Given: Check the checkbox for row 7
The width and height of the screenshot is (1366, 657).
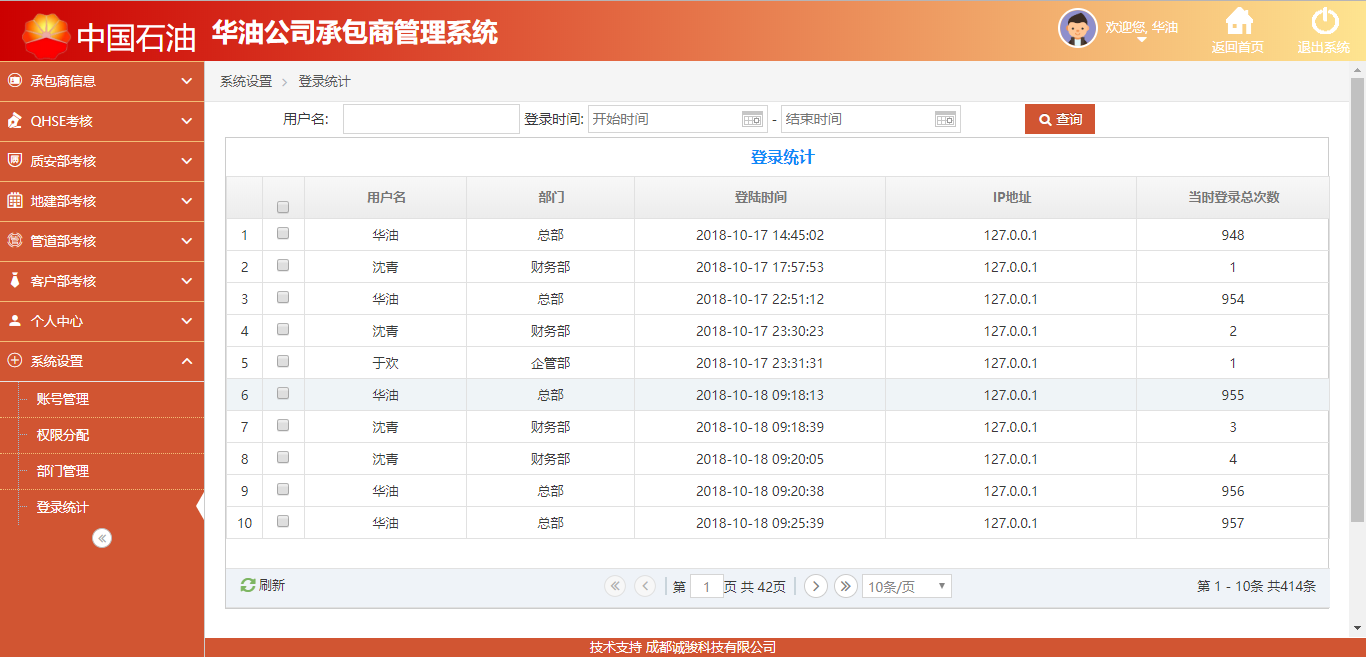Looking at the screenshot, I should (x=283, y=425).
